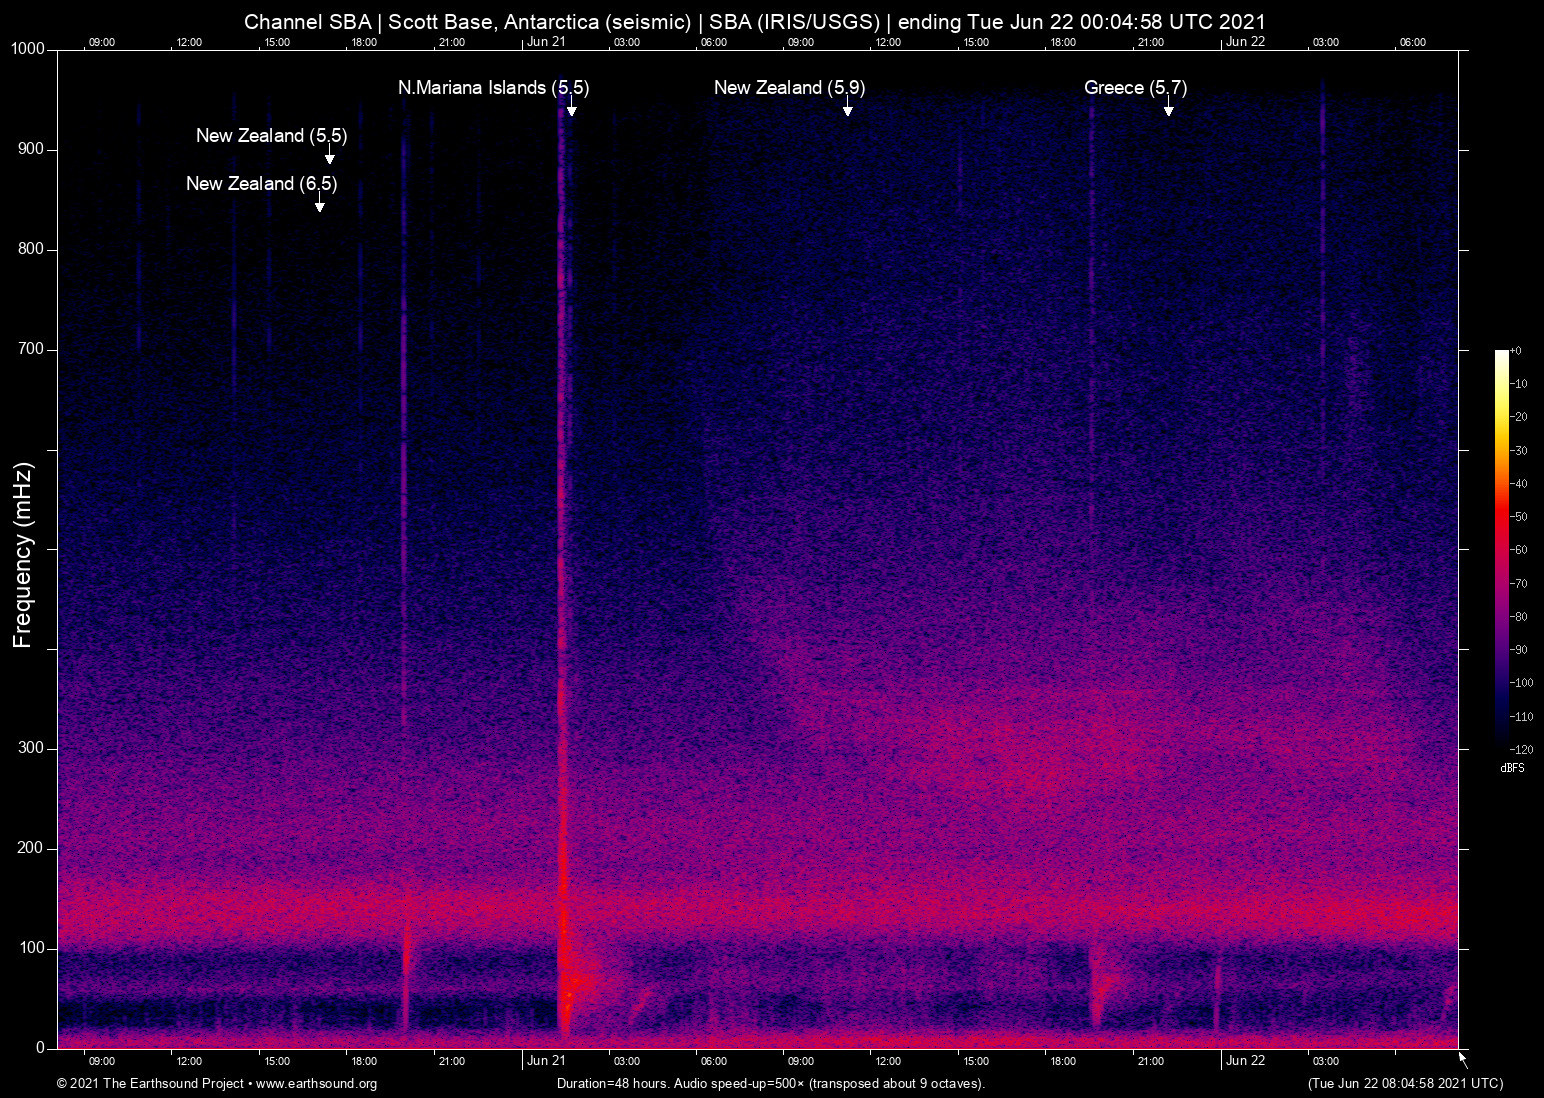Click the N.Mariana Islands (5.5) annotation text
Screen dimensions: 1544x1098
[x=493, y=88]
